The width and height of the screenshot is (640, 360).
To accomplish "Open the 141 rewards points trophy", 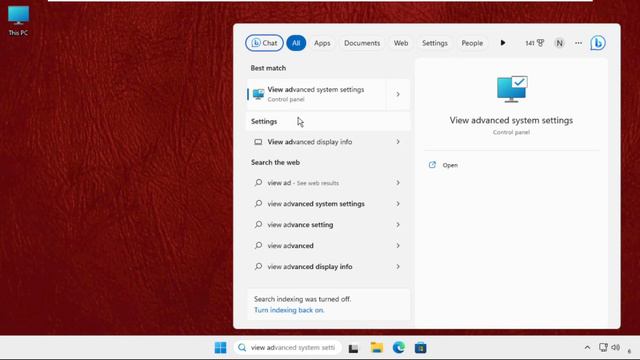I will [535, 43].
